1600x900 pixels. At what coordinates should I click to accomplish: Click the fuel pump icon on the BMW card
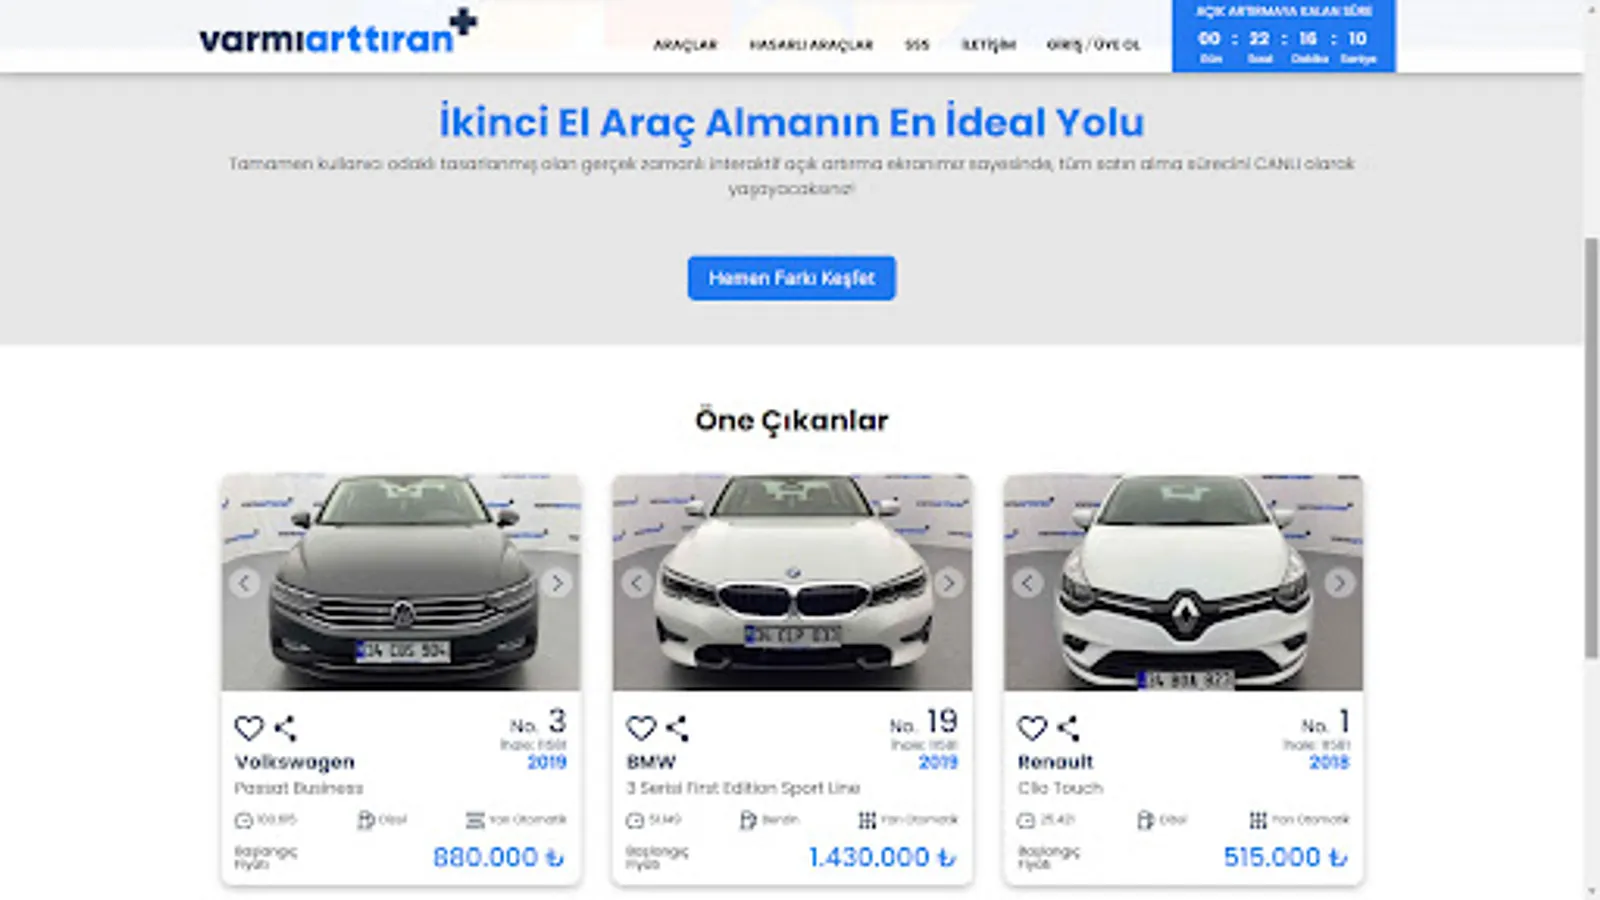748,820
